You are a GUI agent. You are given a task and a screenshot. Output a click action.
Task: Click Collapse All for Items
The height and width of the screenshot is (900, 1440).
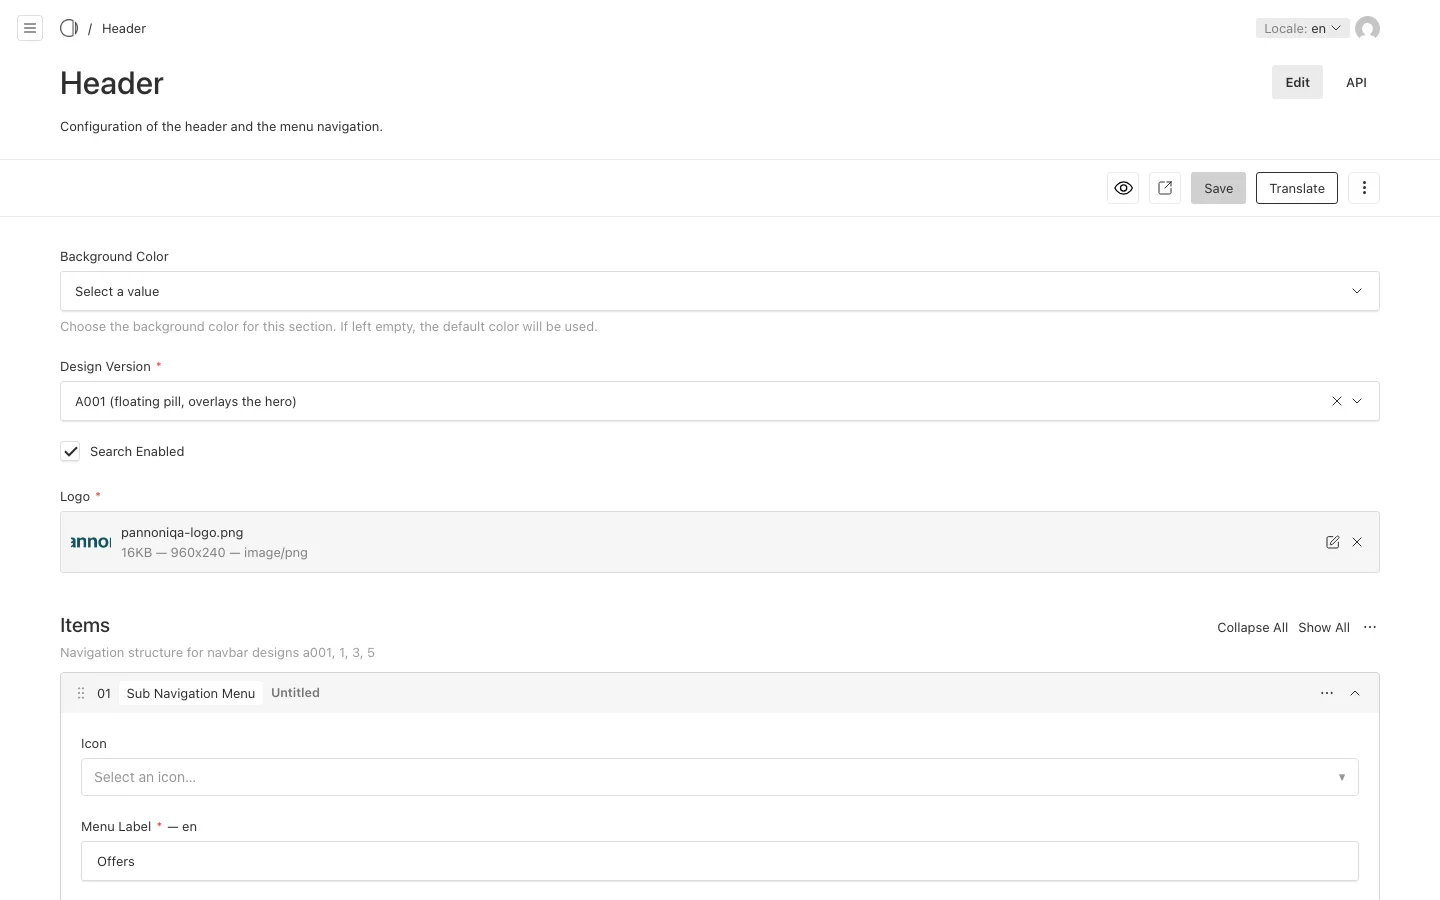tap(1252, 627)
